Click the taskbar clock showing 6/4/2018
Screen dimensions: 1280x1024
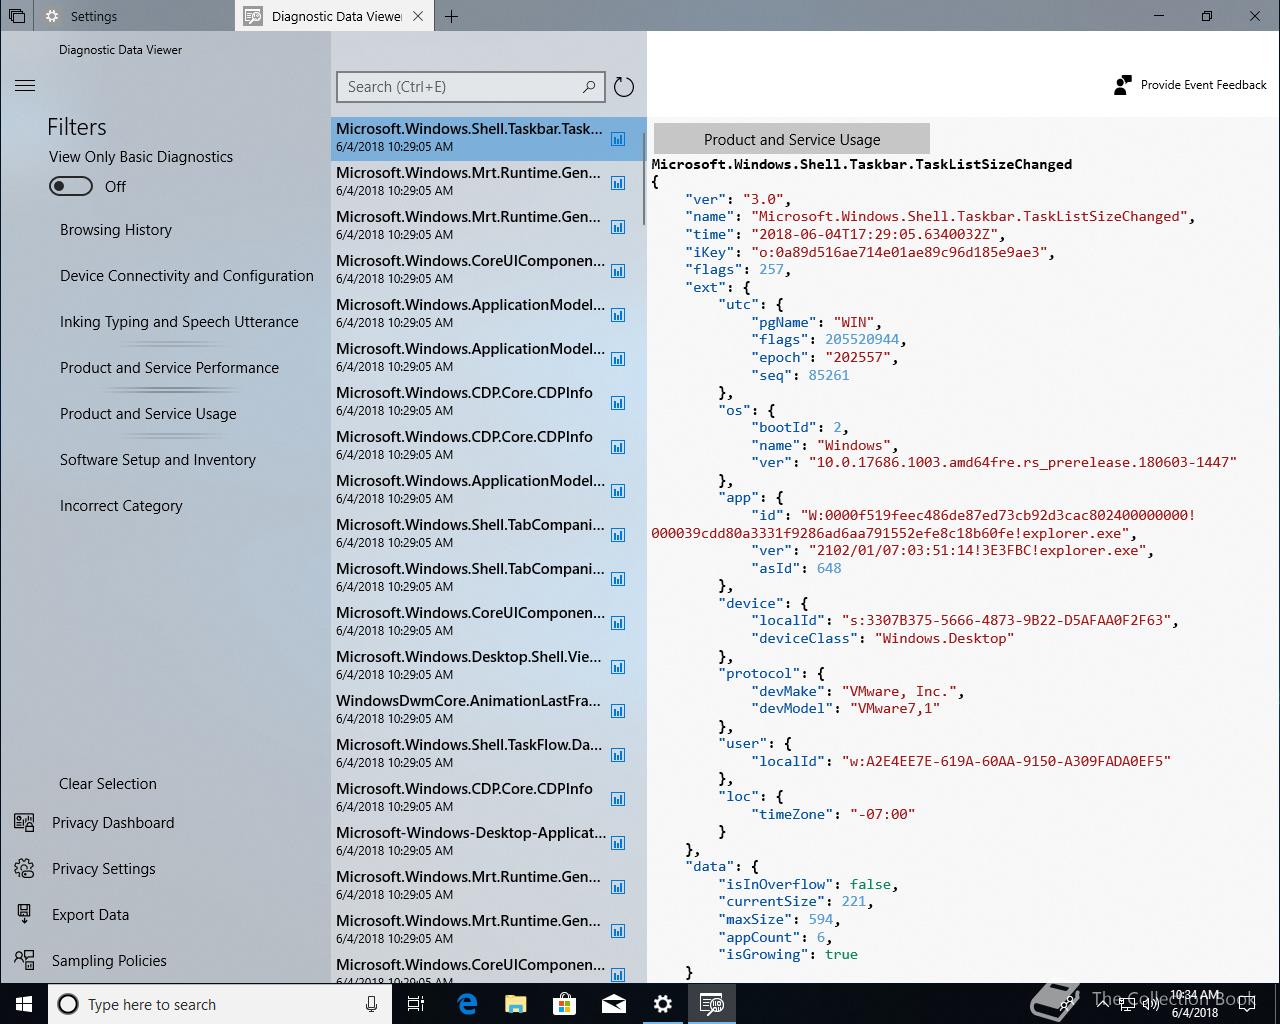tap(1195, 1004)
